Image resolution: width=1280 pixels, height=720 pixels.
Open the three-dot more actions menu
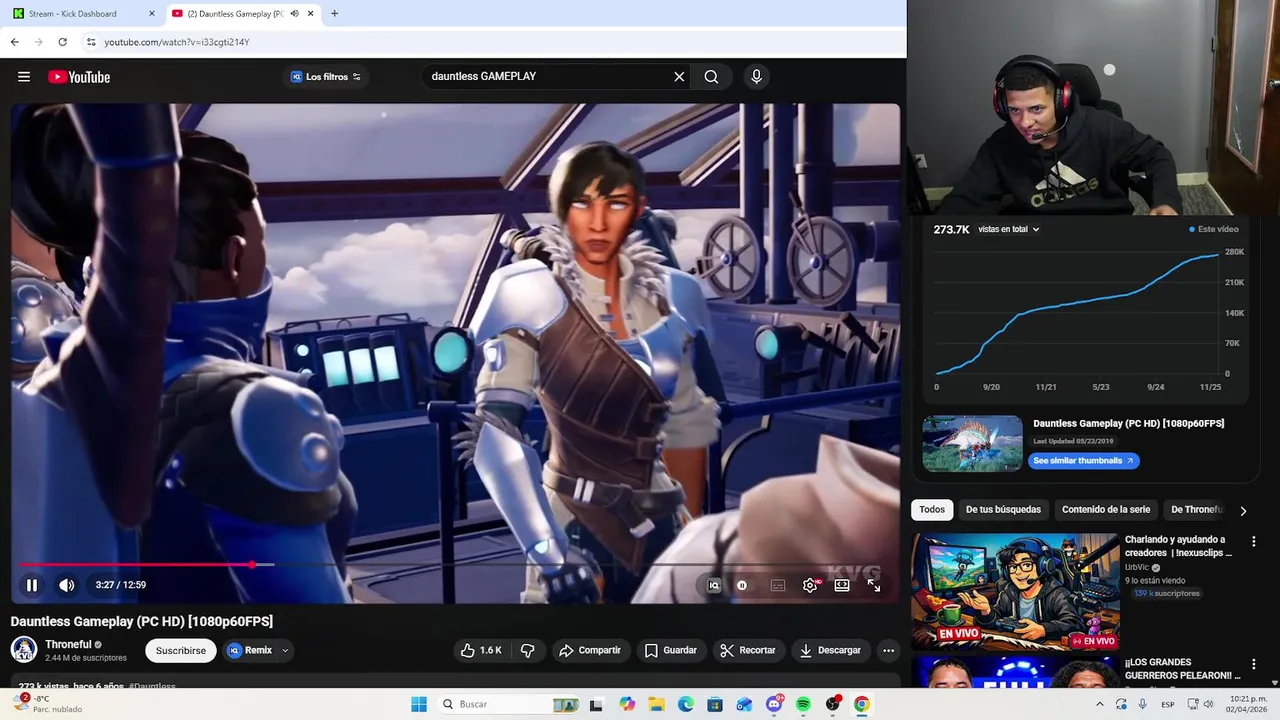888,650
